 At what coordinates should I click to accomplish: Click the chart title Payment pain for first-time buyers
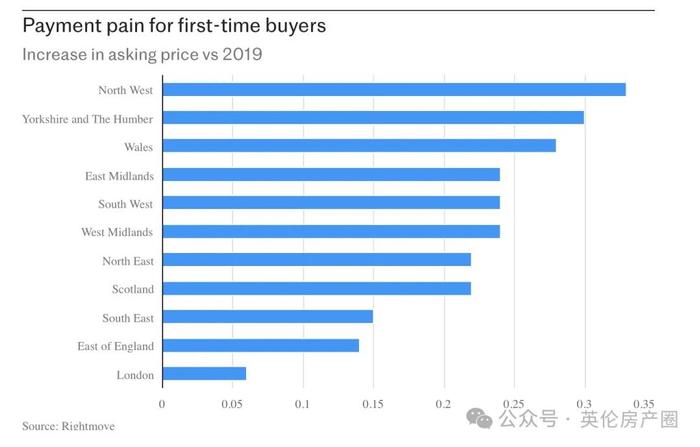pos(174,25)
